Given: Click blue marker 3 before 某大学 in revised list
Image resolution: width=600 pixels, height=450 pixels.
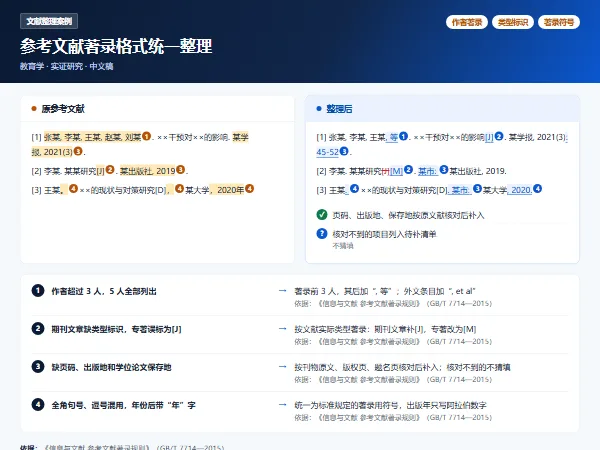Looking at the screenshot, I should point(477,189).
